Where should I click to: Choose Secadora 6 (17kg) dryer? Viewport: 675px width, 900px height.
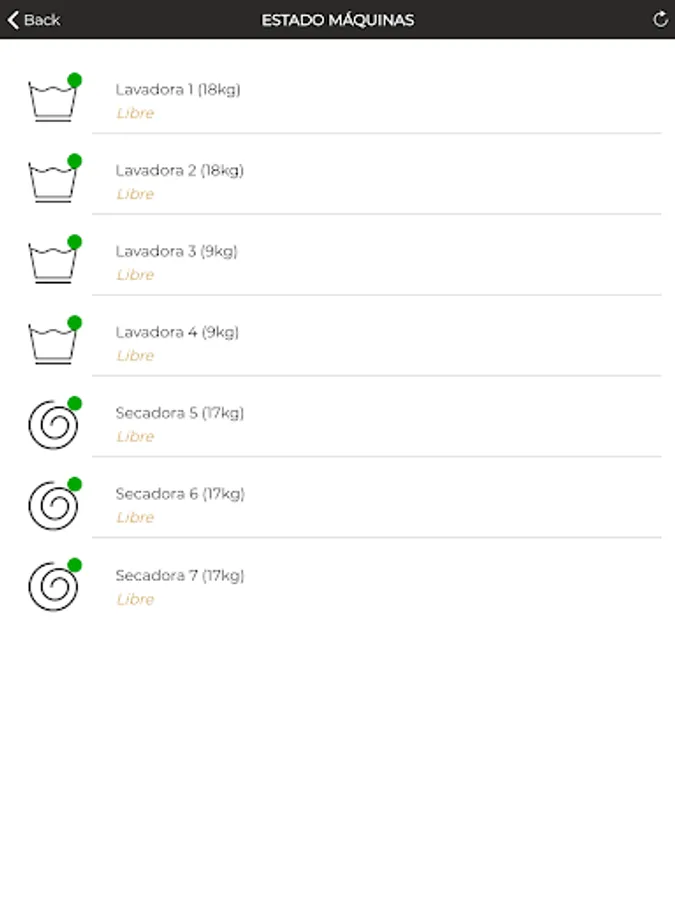click(338, 498)
